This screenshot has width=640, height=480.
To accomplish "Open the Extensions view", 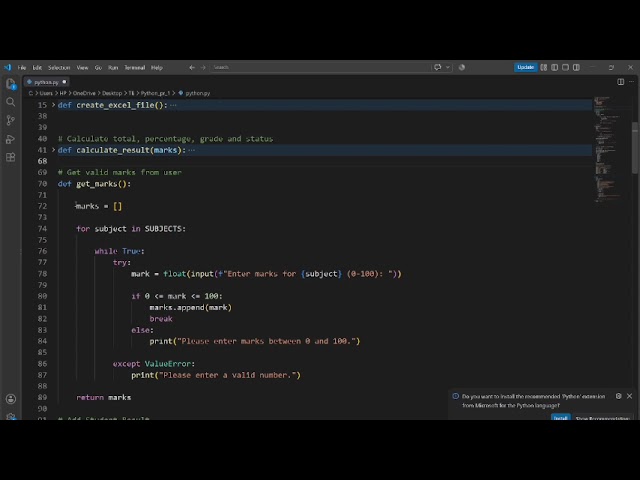I will [x=11, y=157].
